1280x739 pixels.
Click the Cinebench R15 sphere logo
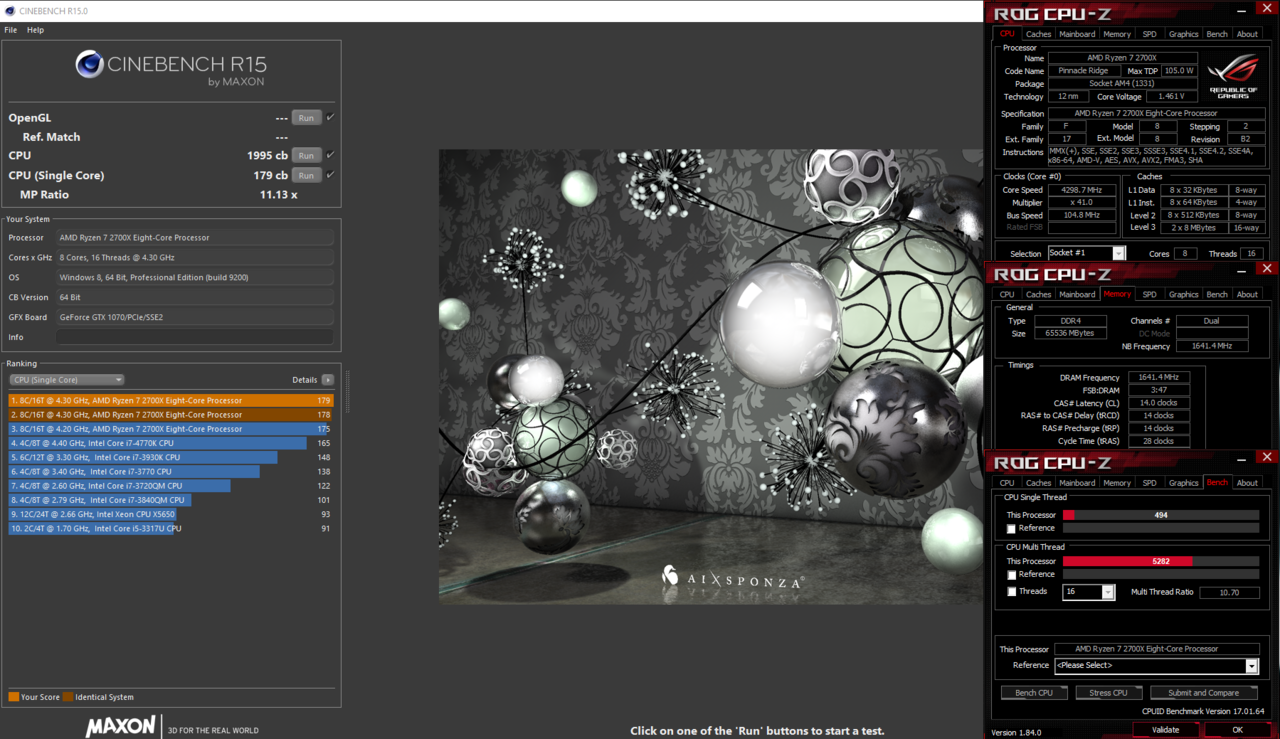[89, 65]
